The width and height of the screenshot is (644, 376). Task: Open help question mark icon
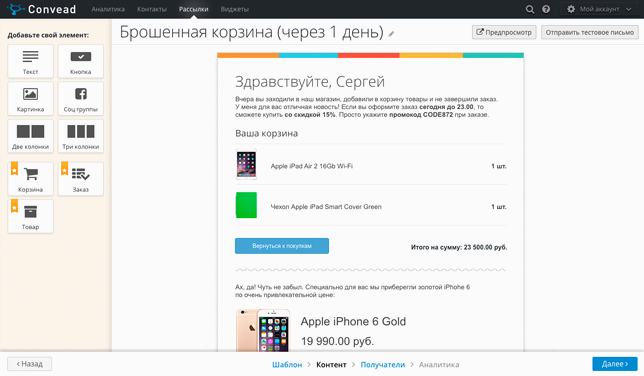(546, 9)
